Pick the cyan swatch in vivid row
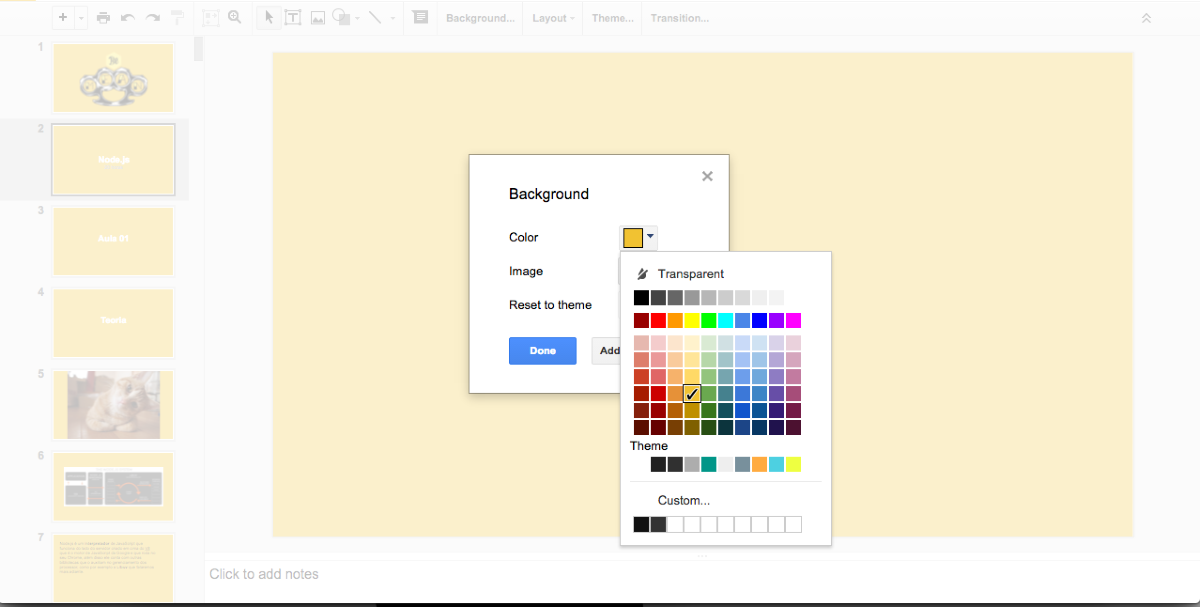The height and width of the screenshot is (607, 1200). click(726, 321)
